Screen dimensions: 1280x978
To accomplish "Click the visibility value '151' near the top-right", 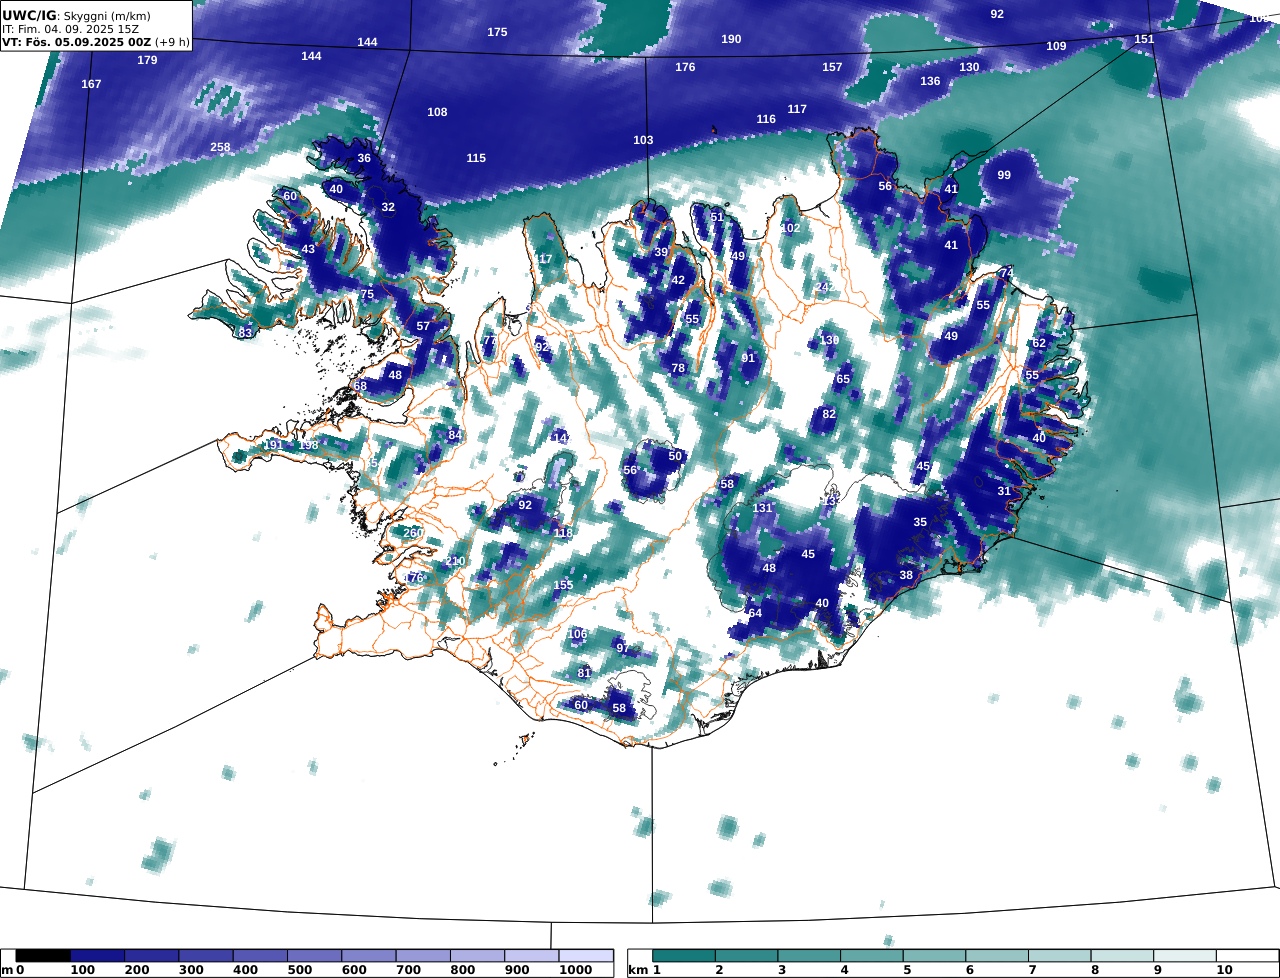I will click(x=1144, y=39).
